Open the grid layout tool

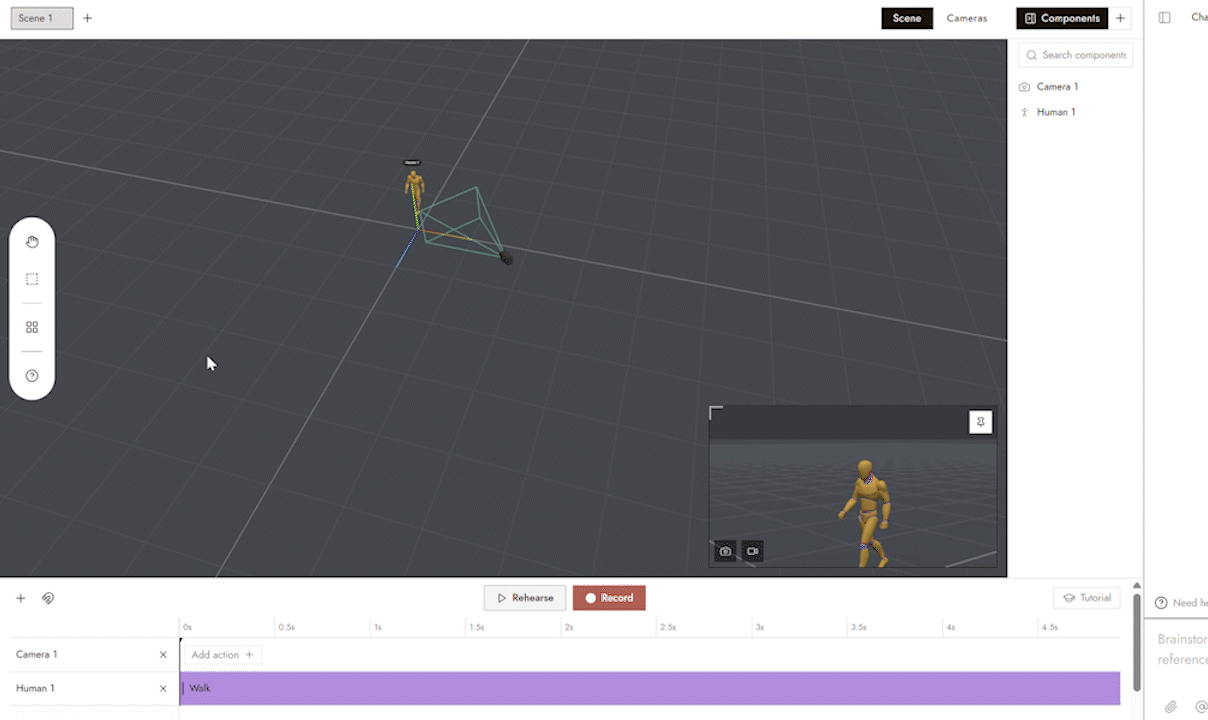point(32,327)
